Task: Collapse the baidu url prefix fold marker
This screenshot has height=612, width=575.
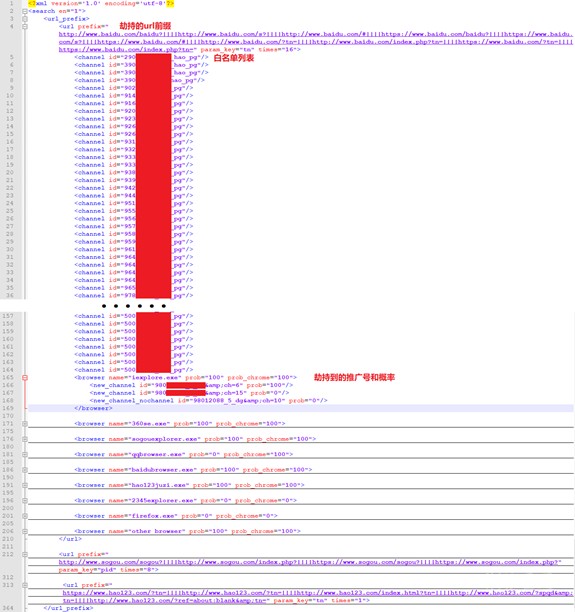Action: point(25,27)
